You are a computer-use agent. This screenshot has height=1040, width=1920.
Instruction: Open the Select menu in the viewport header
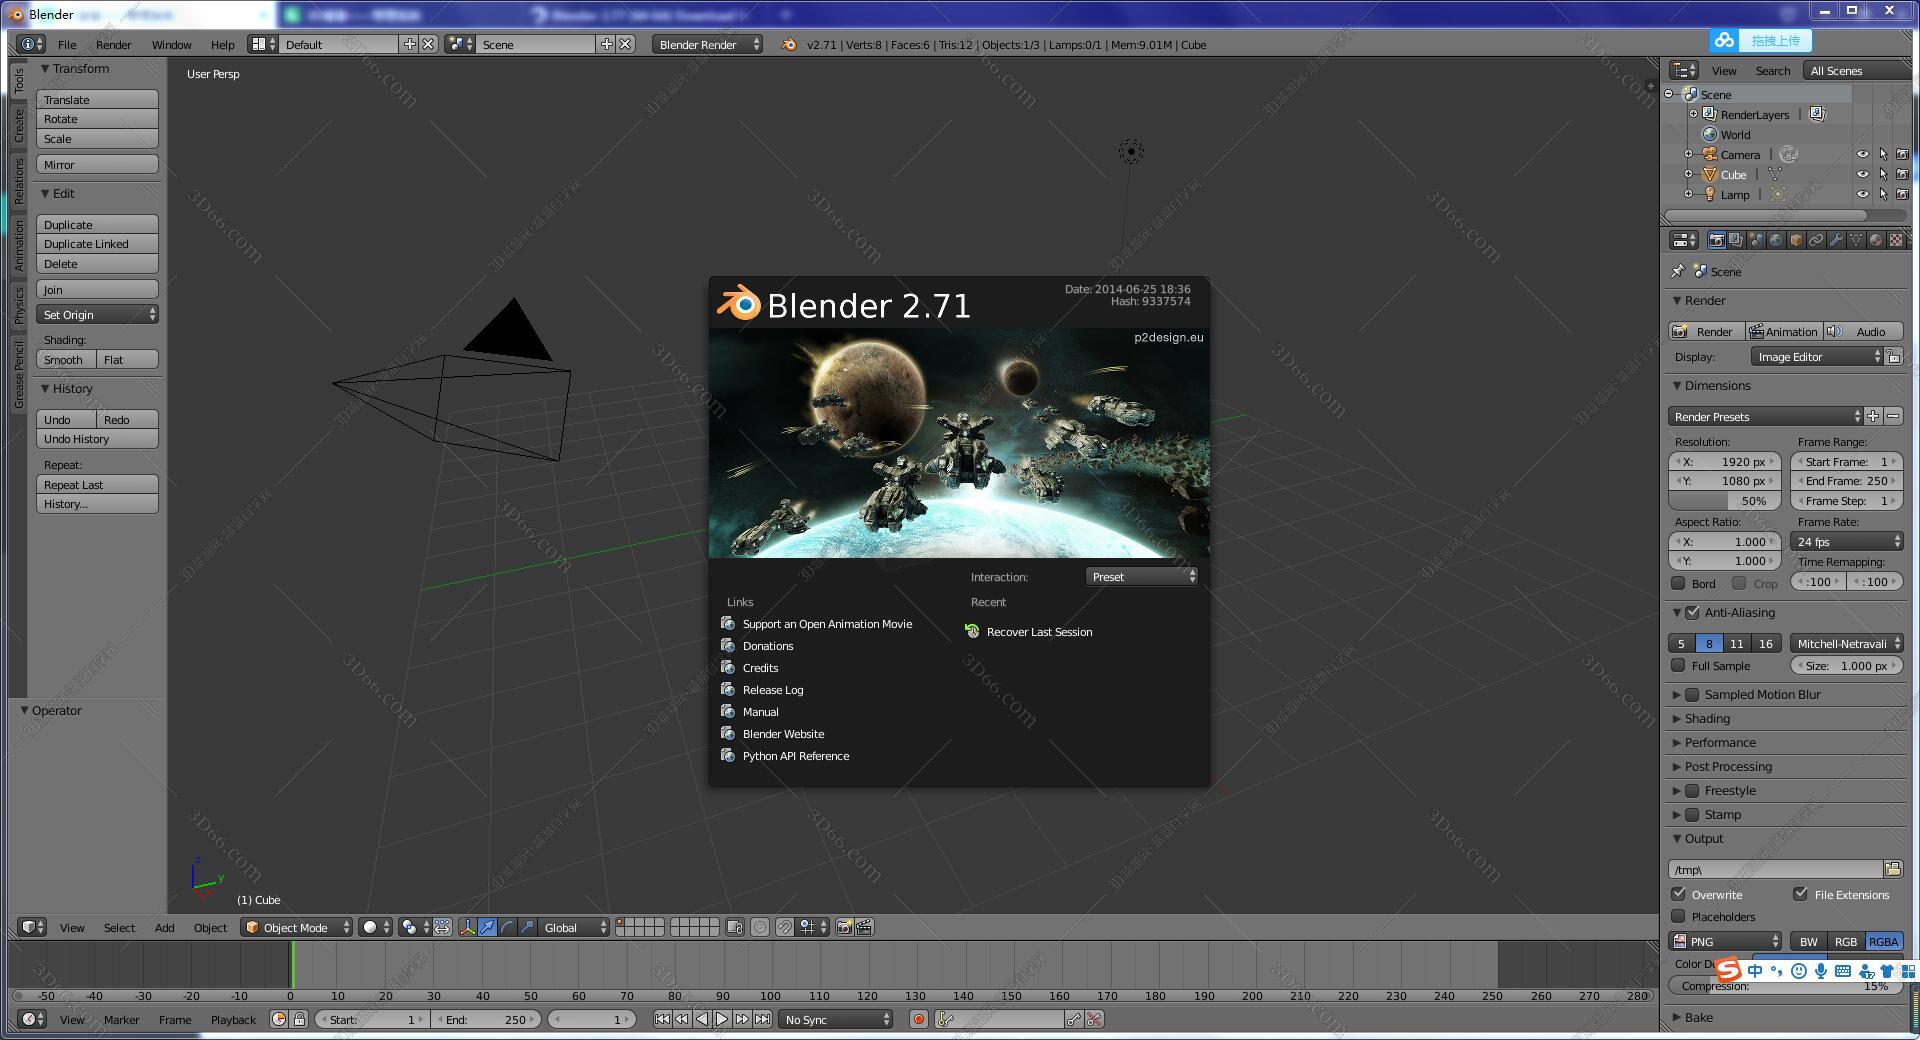119,927
